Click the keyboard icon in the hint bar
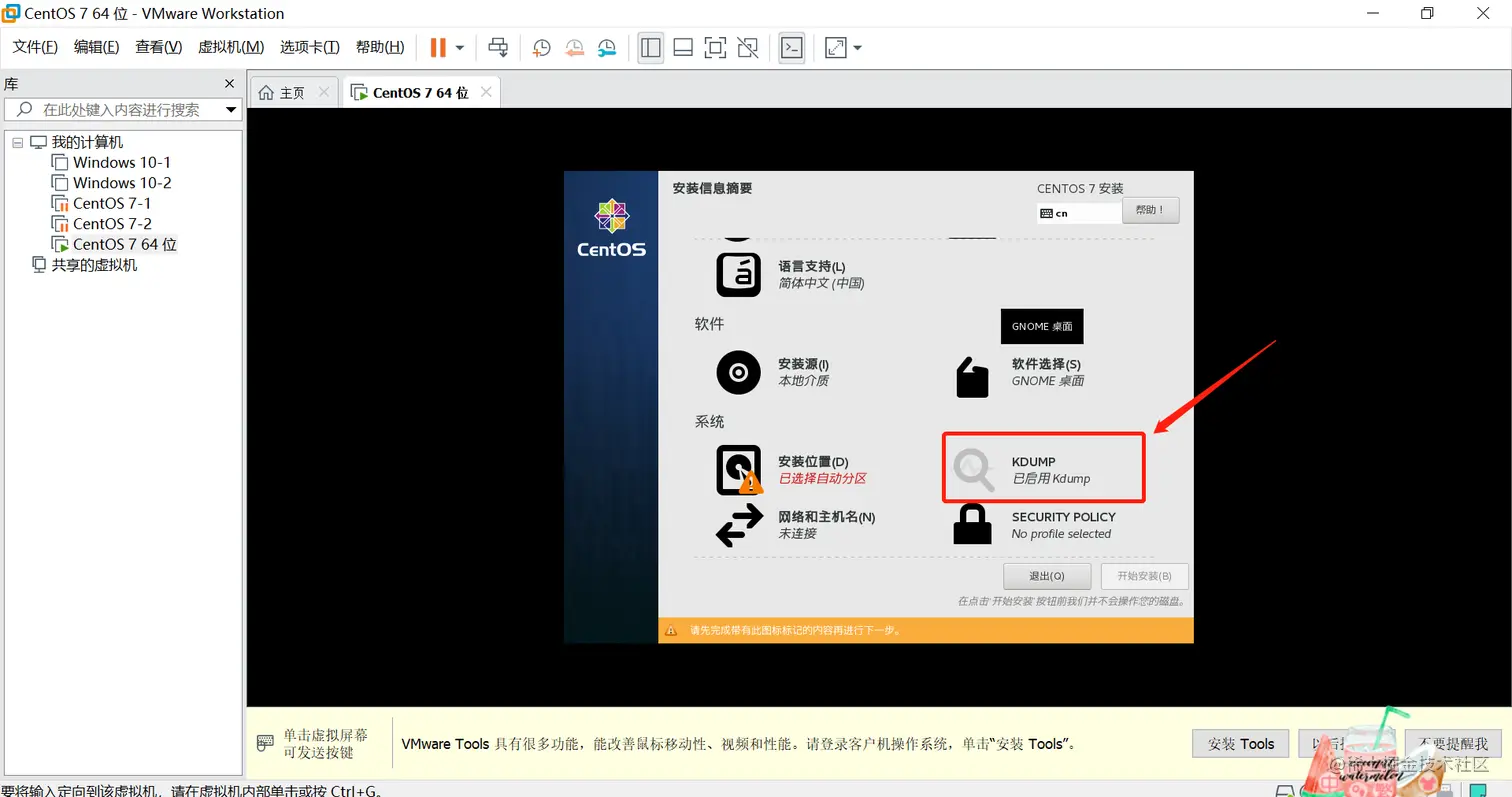The height and width of the screenshot is (797, 1512). click(265, 743)
